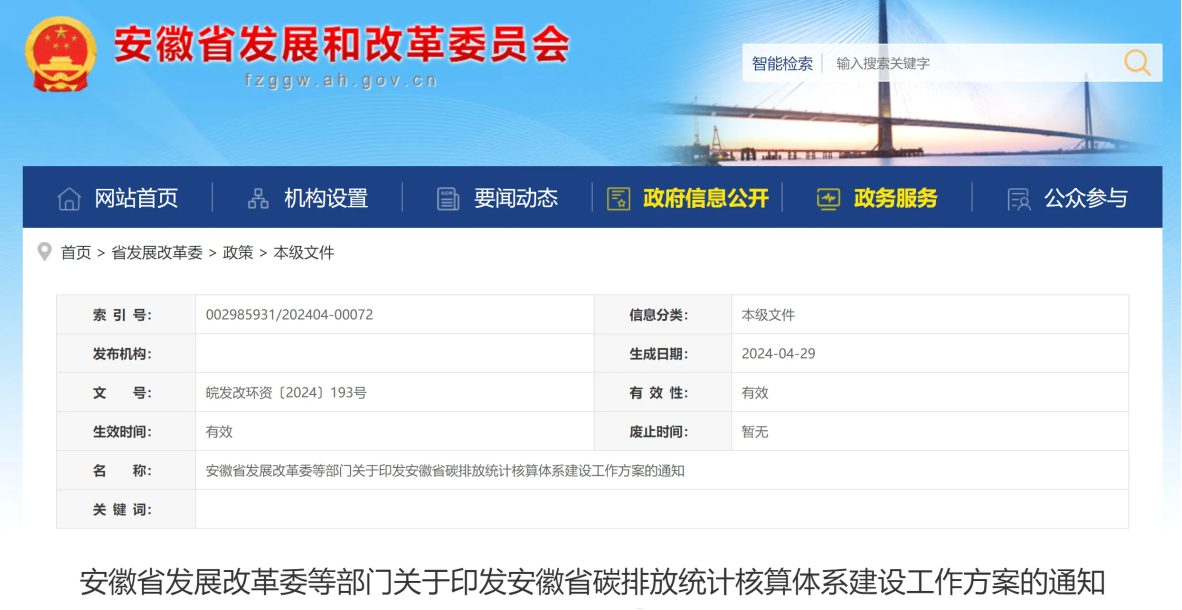Click the 发布机构 label cell
The width and height of the screenshot is (1182, 610).
[126, 354]
